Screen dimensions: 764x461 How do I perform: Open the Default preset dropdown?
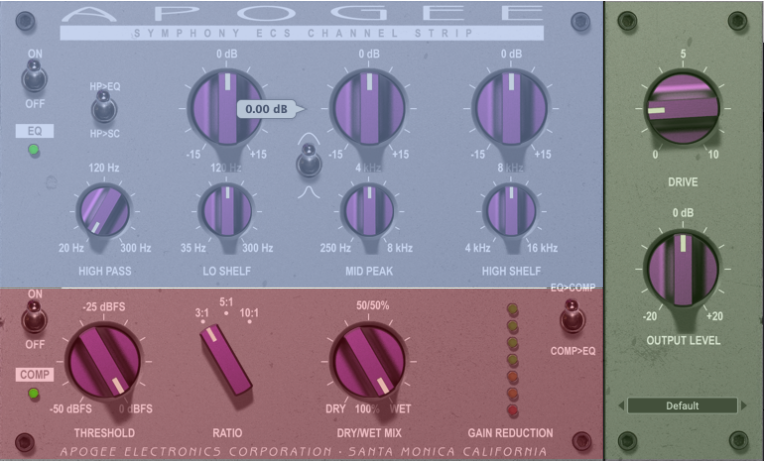(683, 406)
